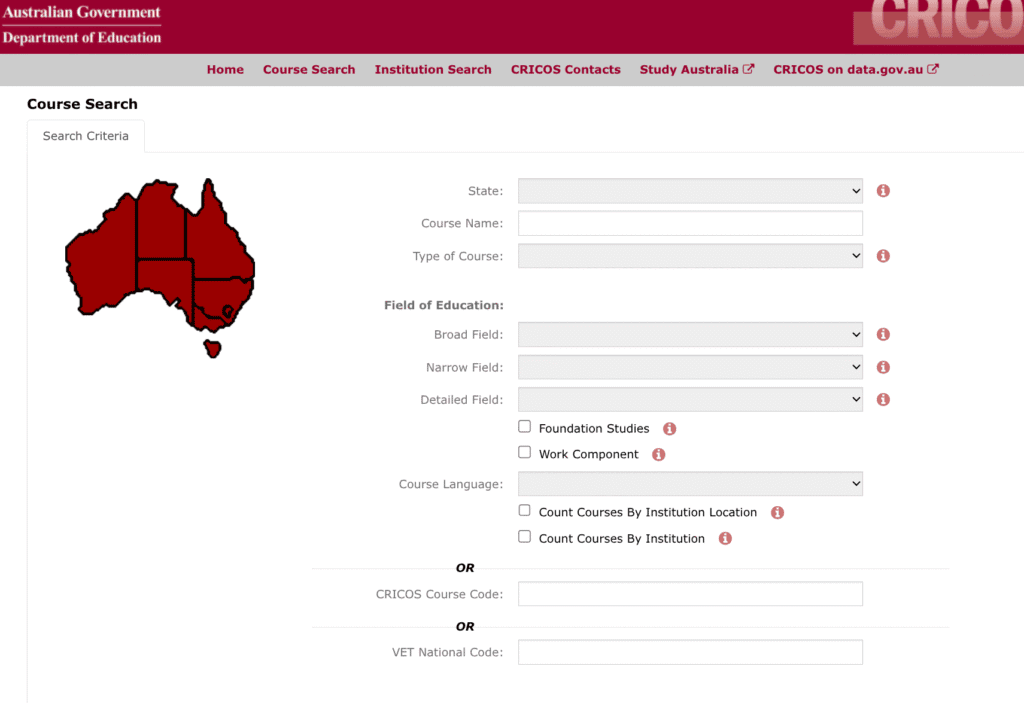Expand the Narrow Field dropdown

[x=690, y=367]
